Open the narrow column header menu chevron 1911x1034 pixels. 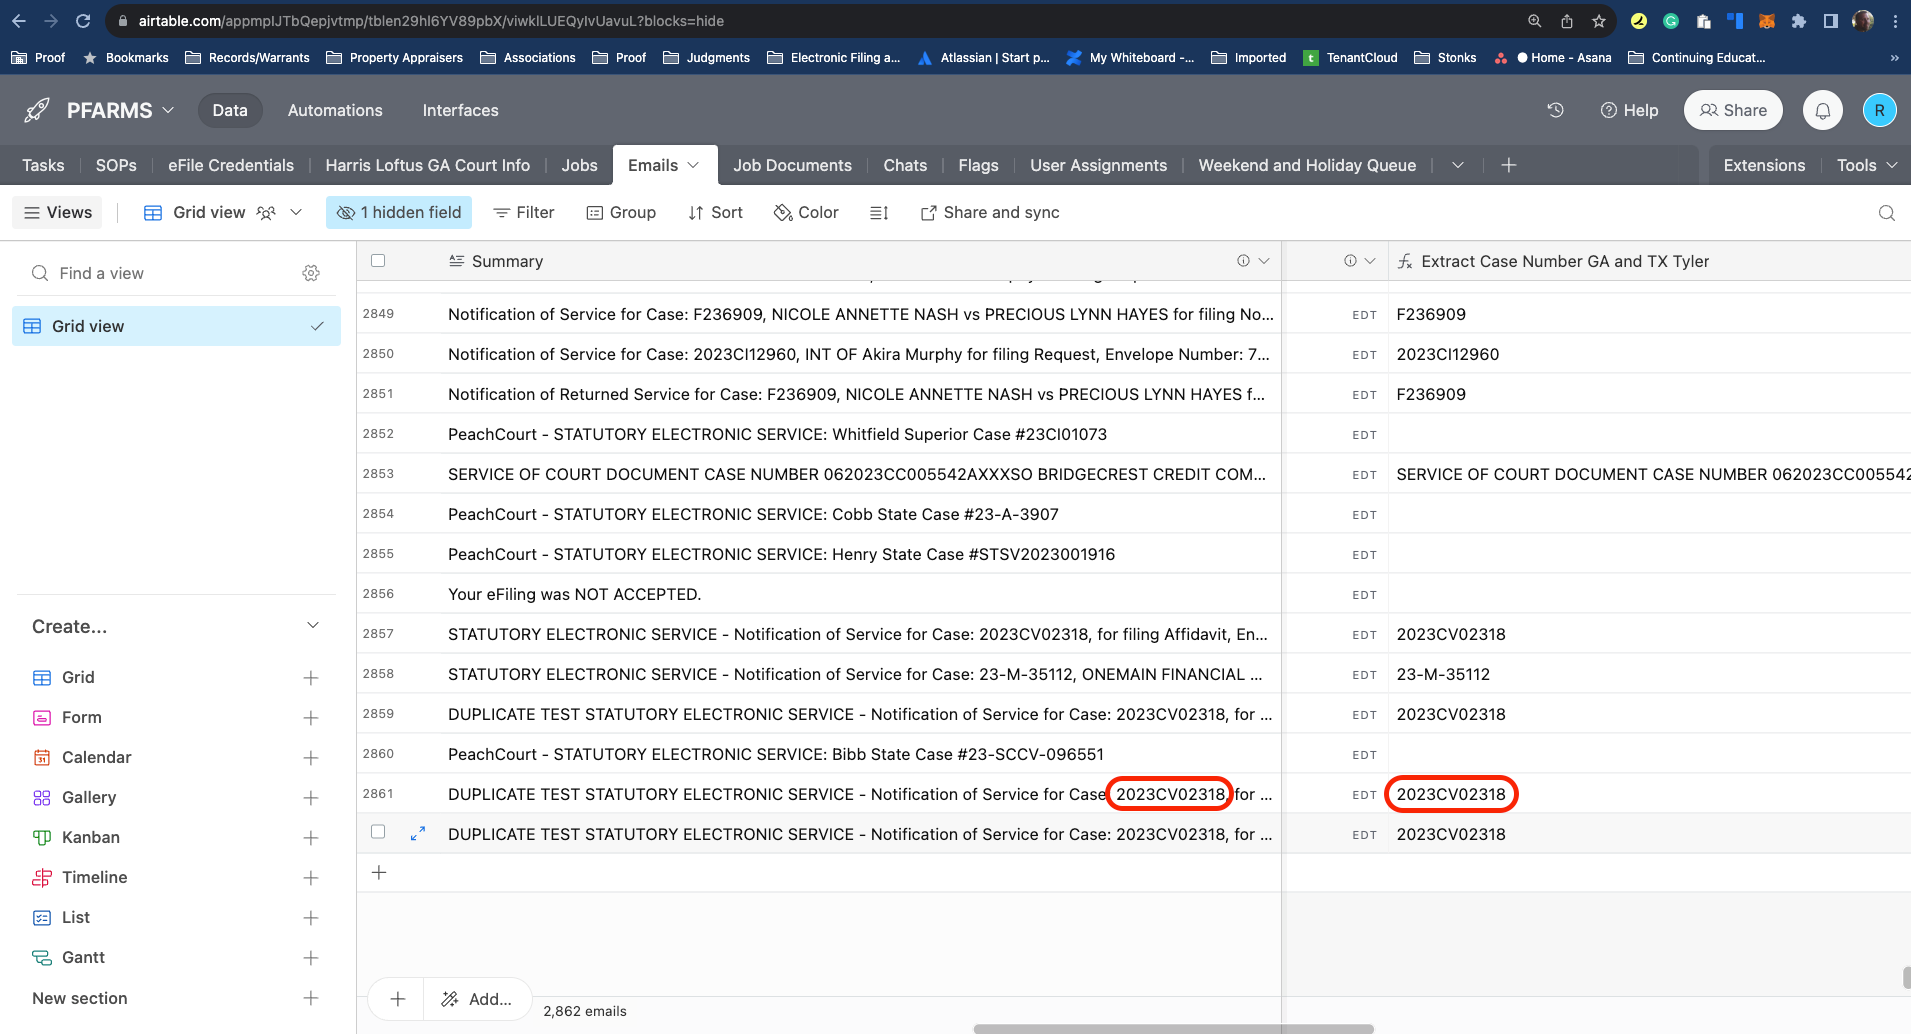pyautogui.click(x=1370, y=261)
